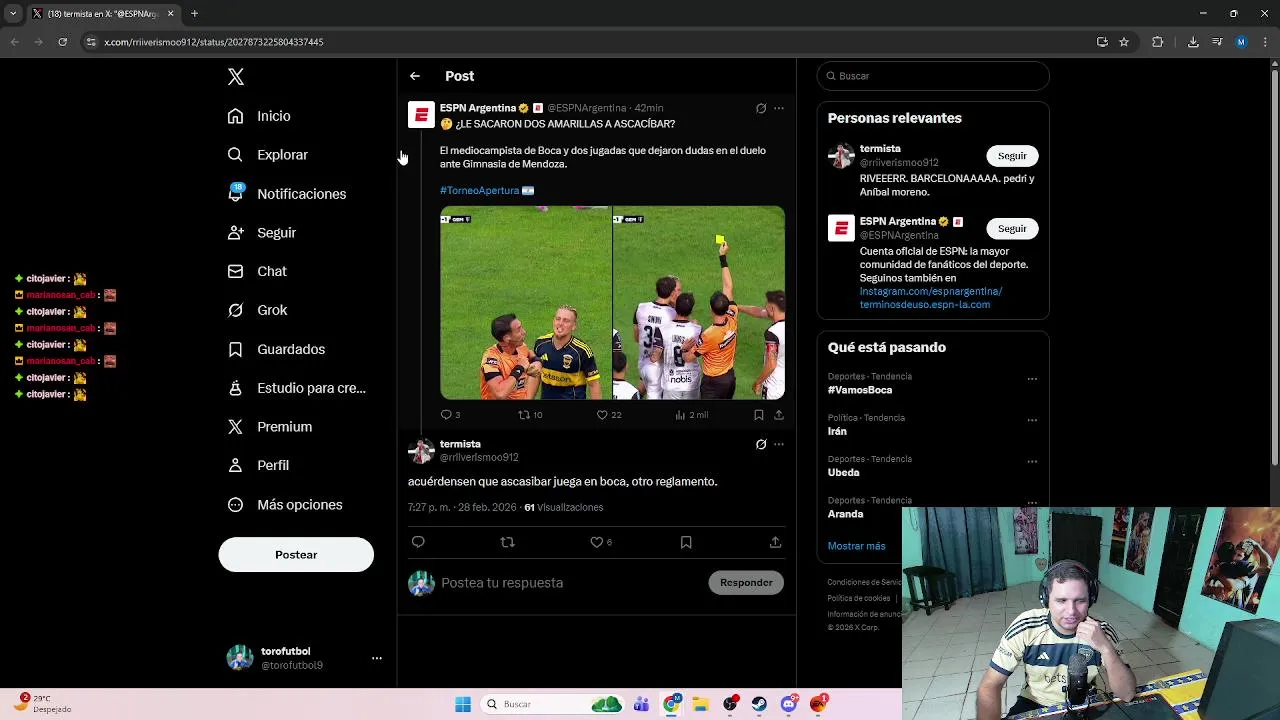The height and width of the screenshot is (720, 1280).
Task: Follow termista with the Seguir button
Action: point(1012,156)
